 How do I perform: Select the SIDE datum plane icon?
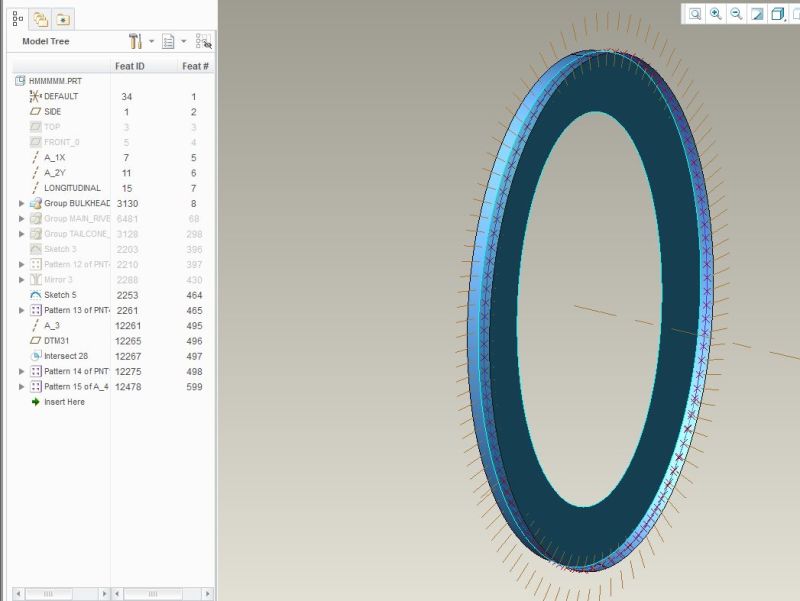(35, 111)
